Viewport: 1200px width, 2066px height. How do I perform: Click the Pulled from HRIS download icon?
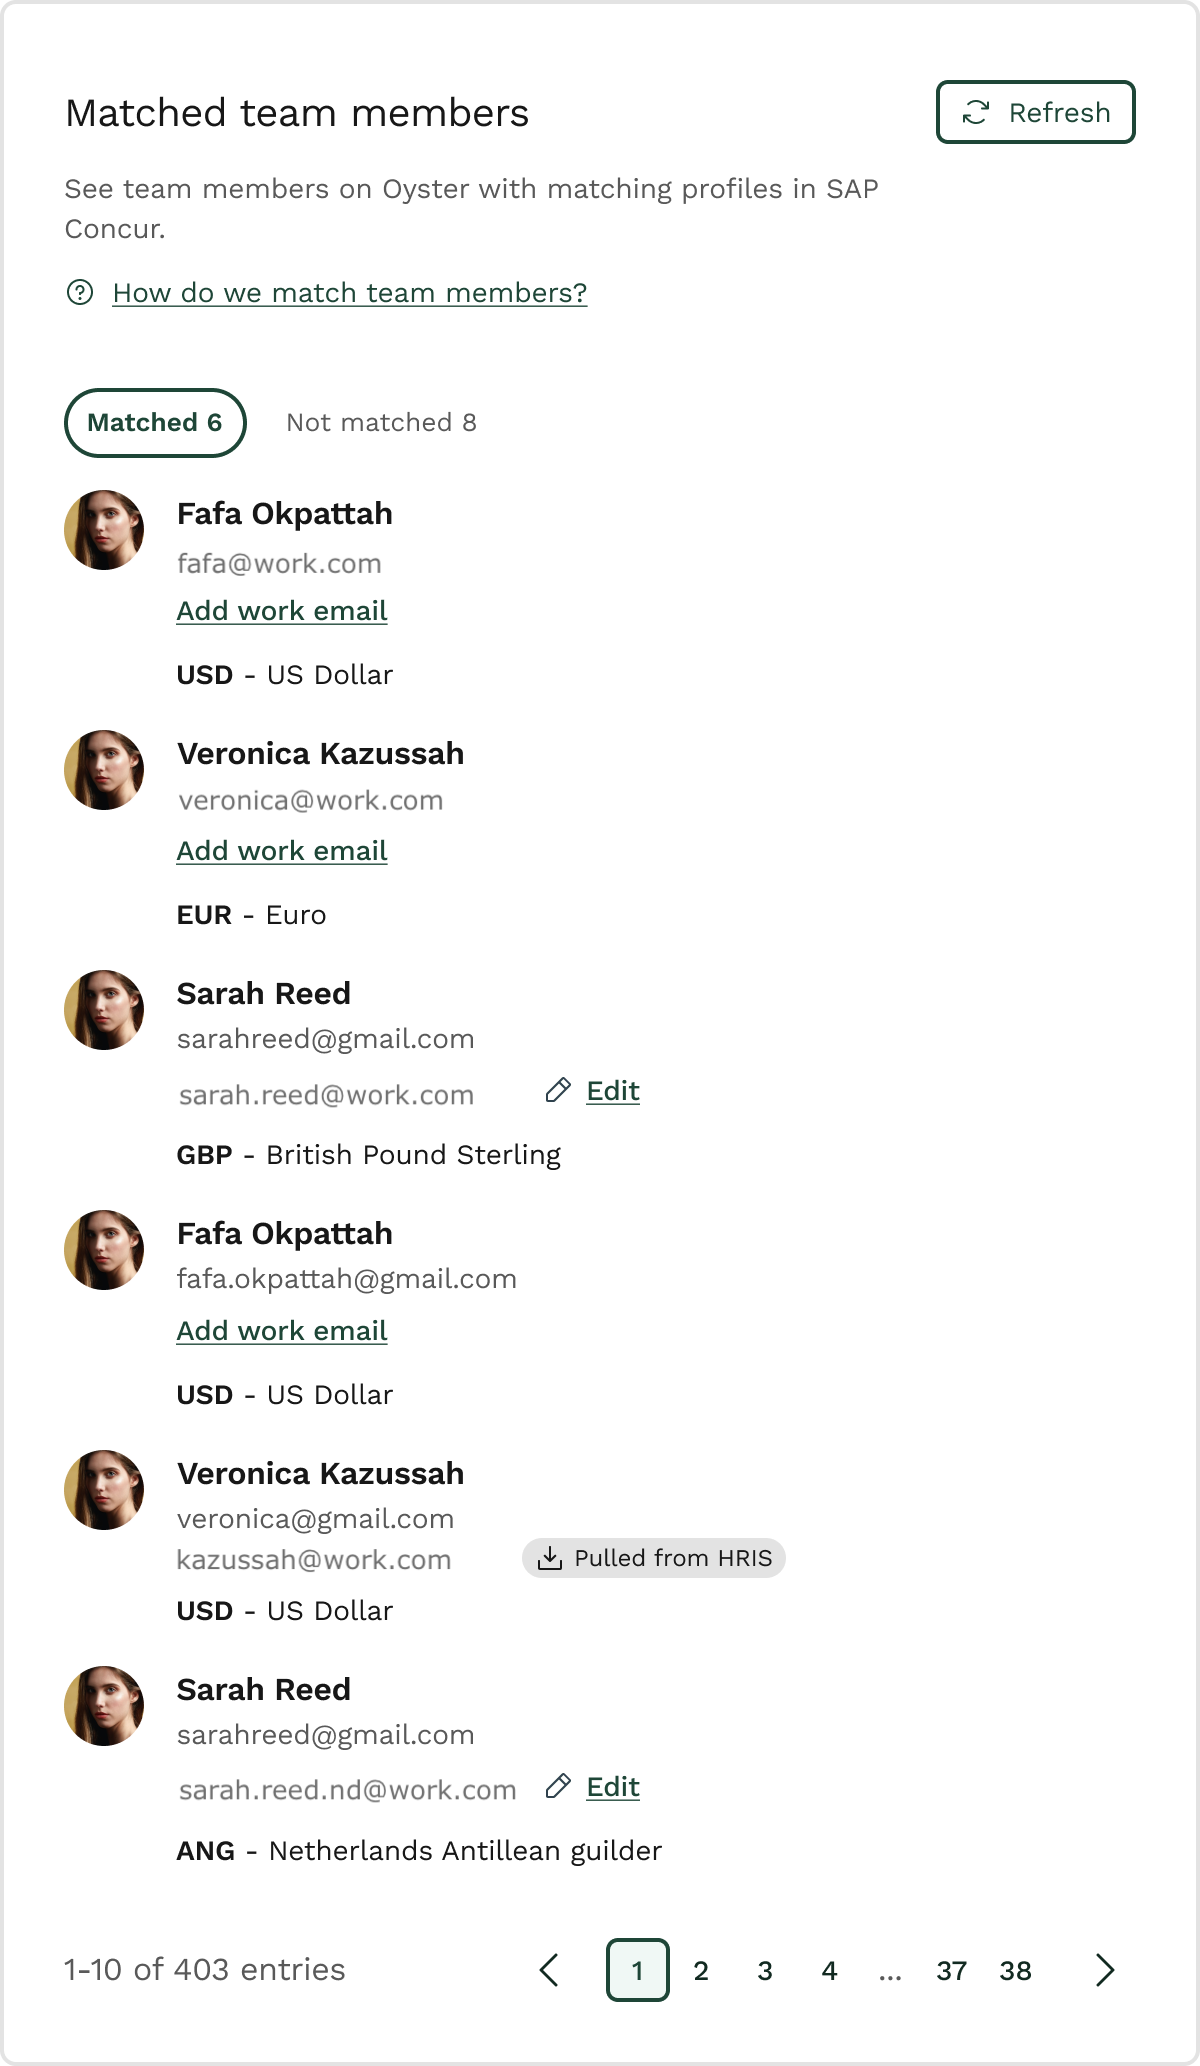tap(550, 1558)
